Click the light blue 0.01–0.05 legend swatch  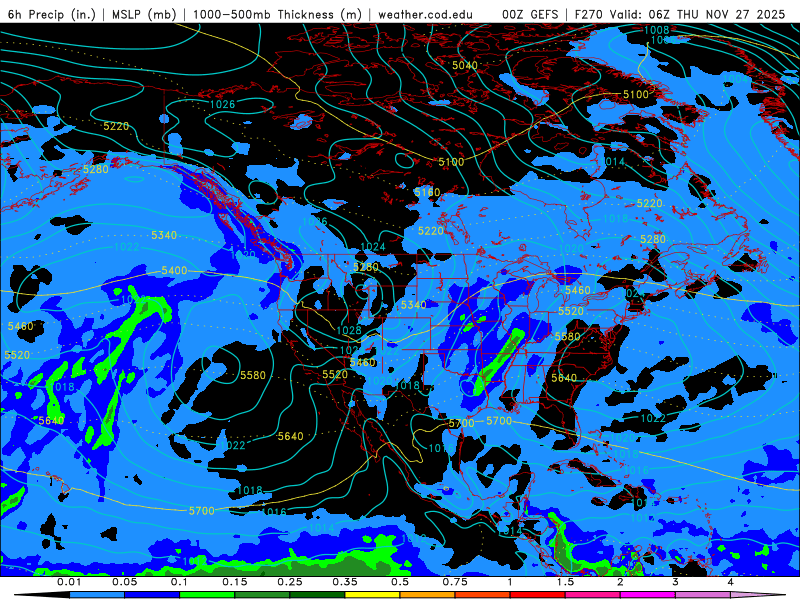(97, 595)
